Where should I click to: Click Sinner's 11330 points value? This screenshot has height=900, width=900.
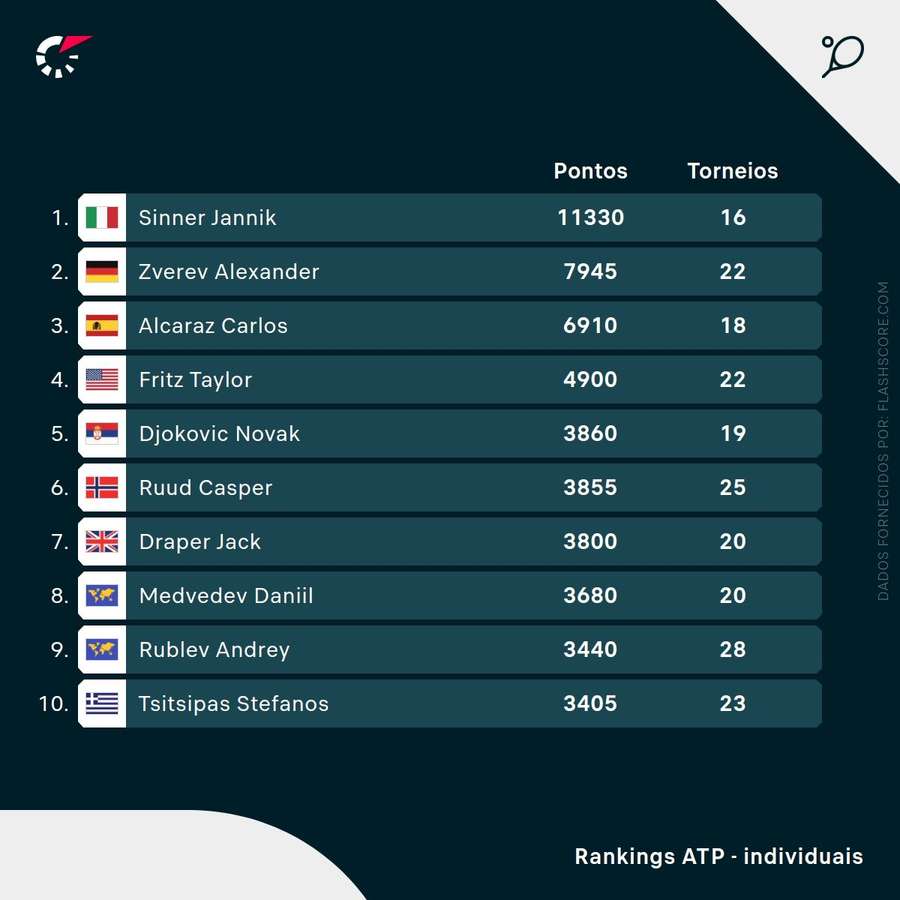coord(591,218)
